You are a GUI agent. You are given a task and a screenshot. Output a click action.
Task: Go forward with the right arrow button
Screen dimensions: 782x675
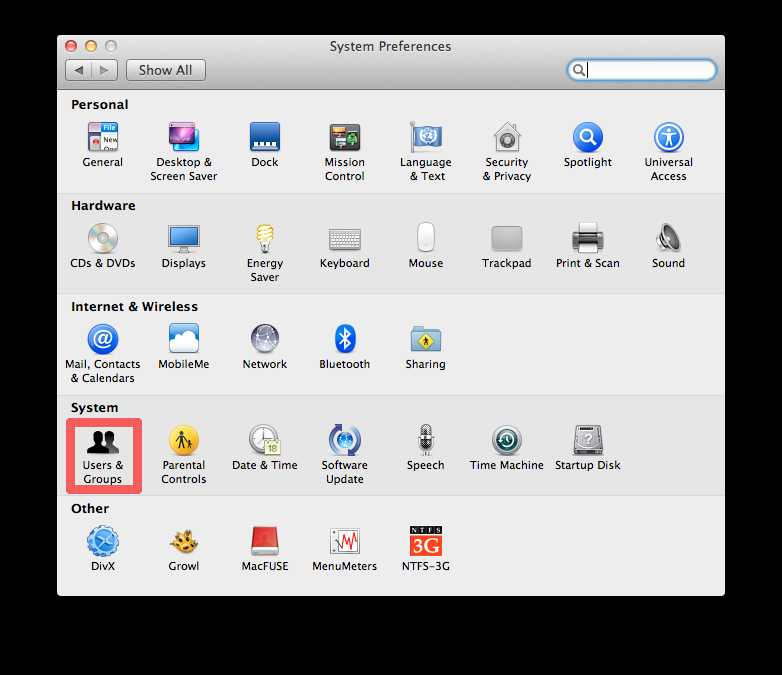click(105, 70)
